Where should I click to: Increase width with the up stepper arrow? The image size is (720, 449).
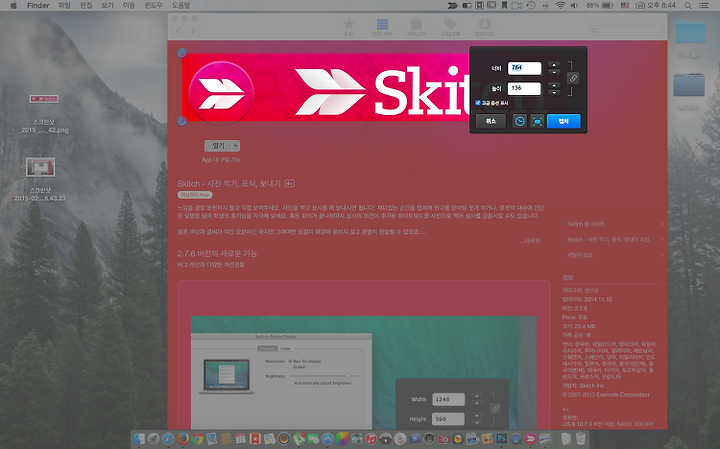554,65
